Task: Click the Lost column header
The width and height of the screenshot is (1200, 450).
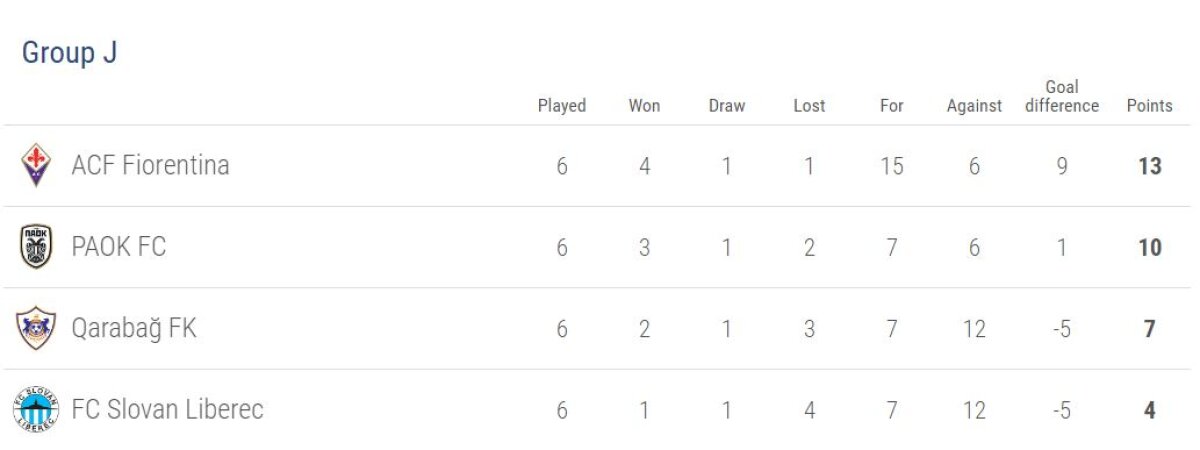Action: point(809,105)
